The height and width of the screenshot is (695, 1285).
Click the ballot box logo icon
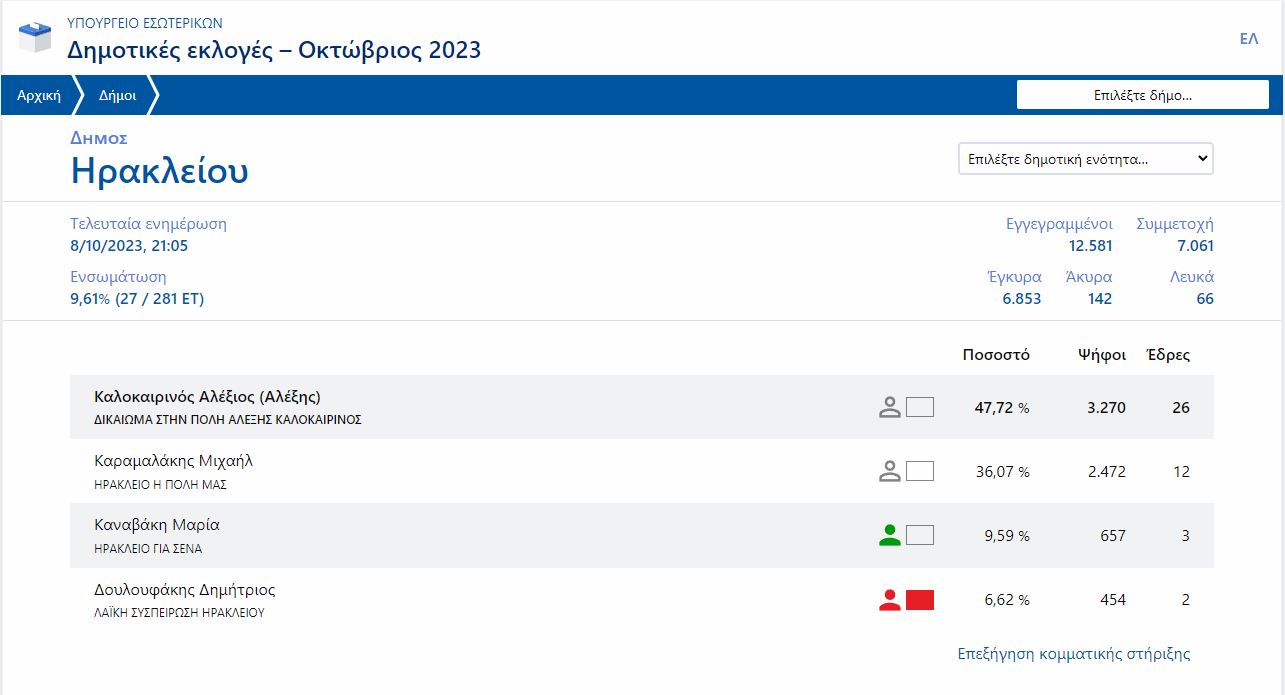click(x=35, y=38)
